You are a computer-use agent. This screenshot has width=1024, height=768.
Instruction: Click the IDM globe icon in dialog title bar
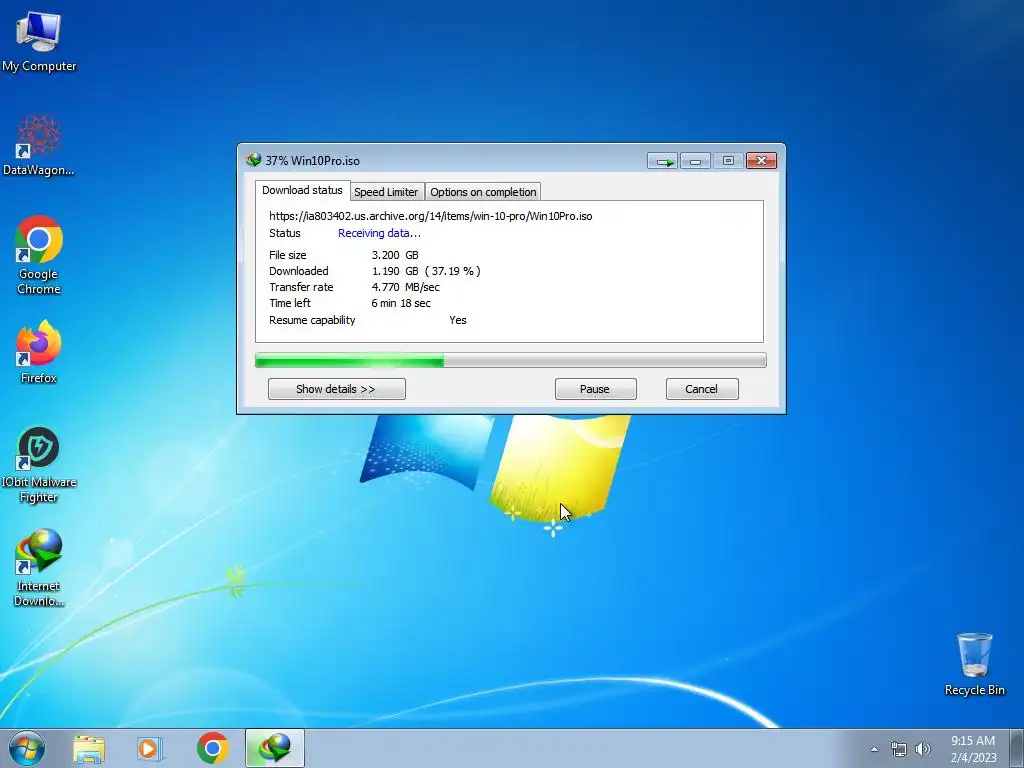click(x=253, y=160)
